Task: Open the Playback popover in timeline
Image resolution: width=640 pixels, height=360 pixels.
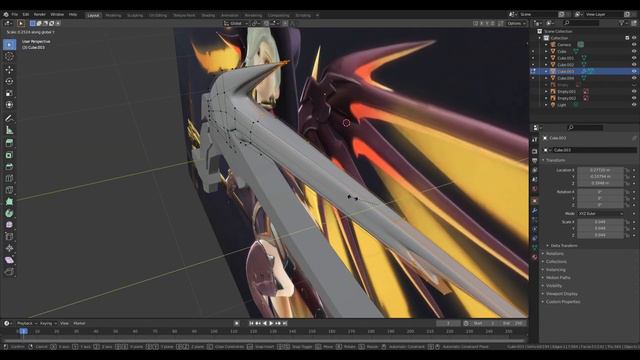Action: [26, 323]
